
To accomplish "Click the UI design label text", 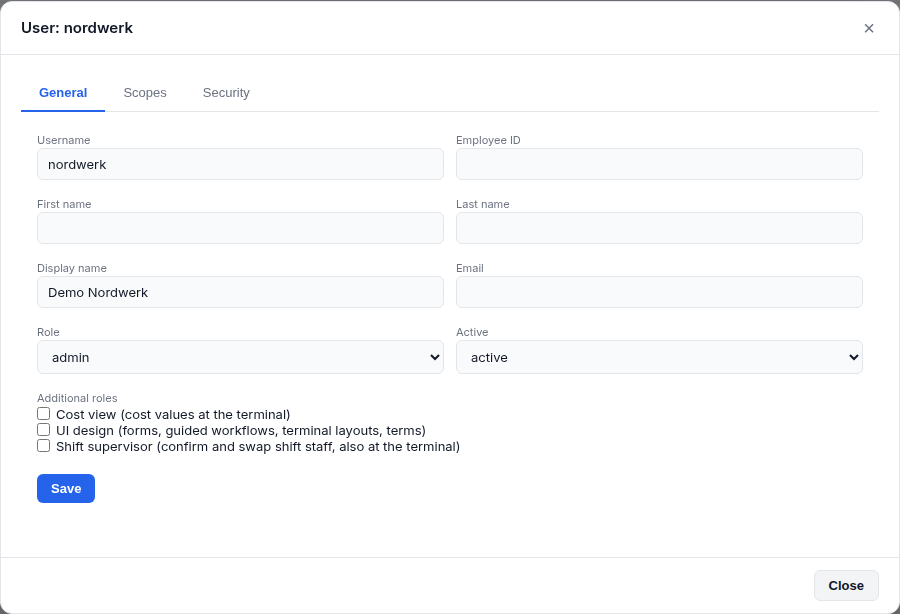I will pyautogui.click(x=241, y=430).
